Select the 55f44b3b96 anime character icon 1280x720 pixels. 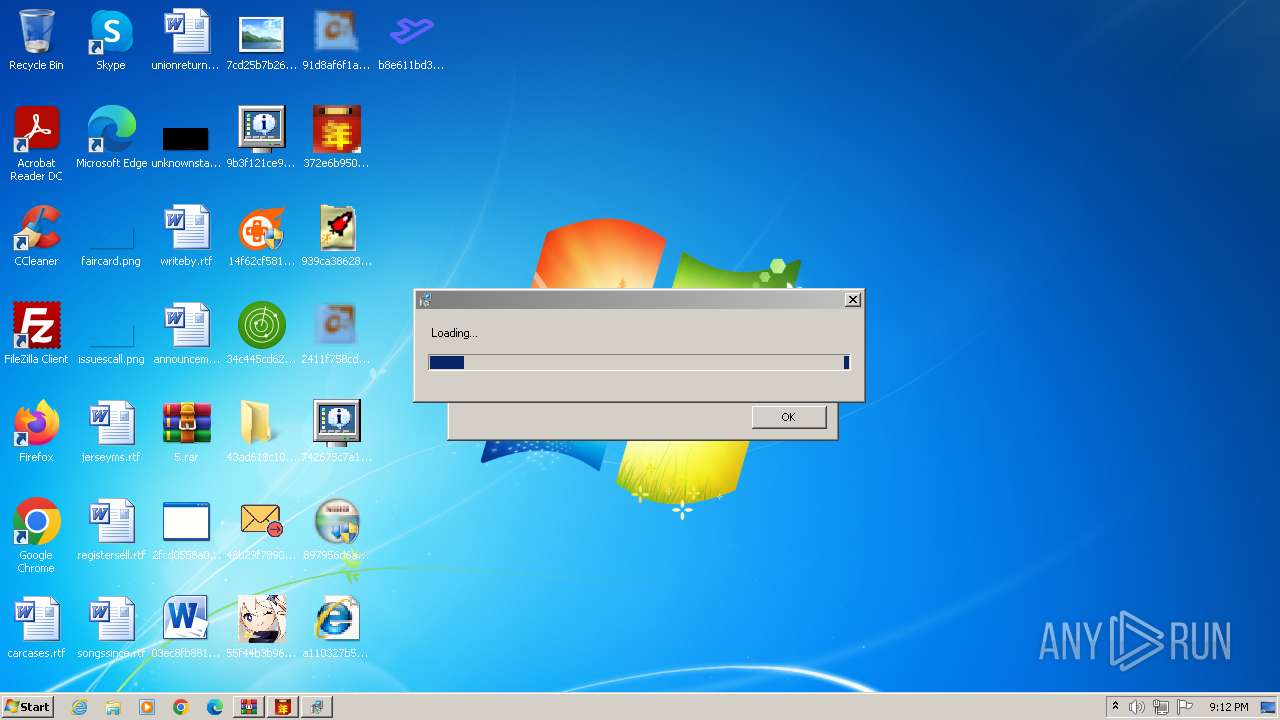click(x=261, y=629)
